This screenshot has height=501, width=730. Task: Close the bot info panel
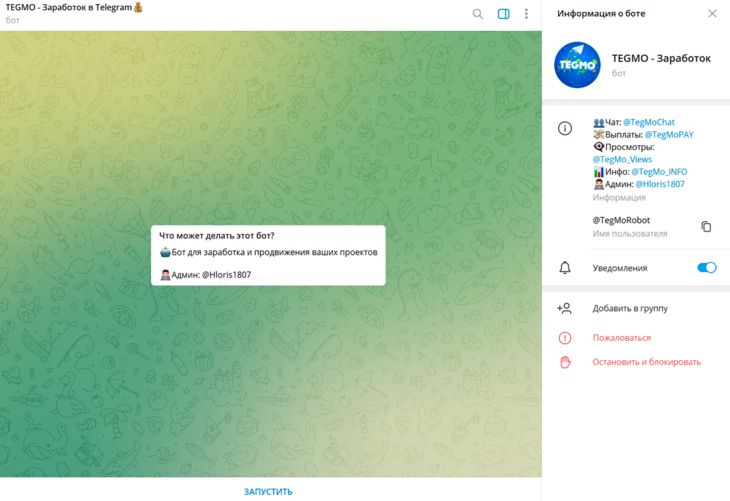tap(712, 14)
